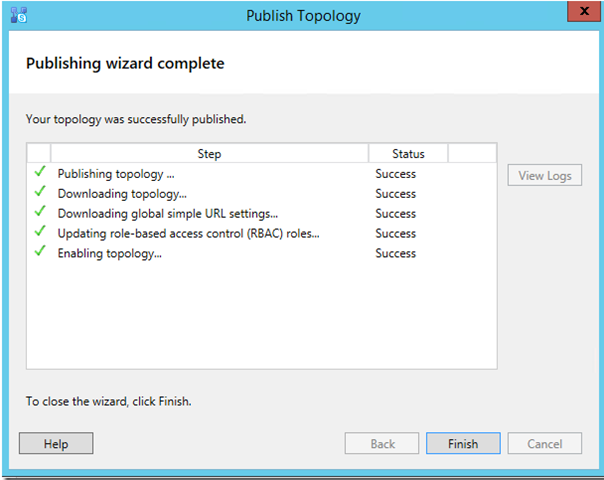604x480 pixels.
Task: Click checkmark beside Downloading global simple URL
Action: [x=40, y=211]
